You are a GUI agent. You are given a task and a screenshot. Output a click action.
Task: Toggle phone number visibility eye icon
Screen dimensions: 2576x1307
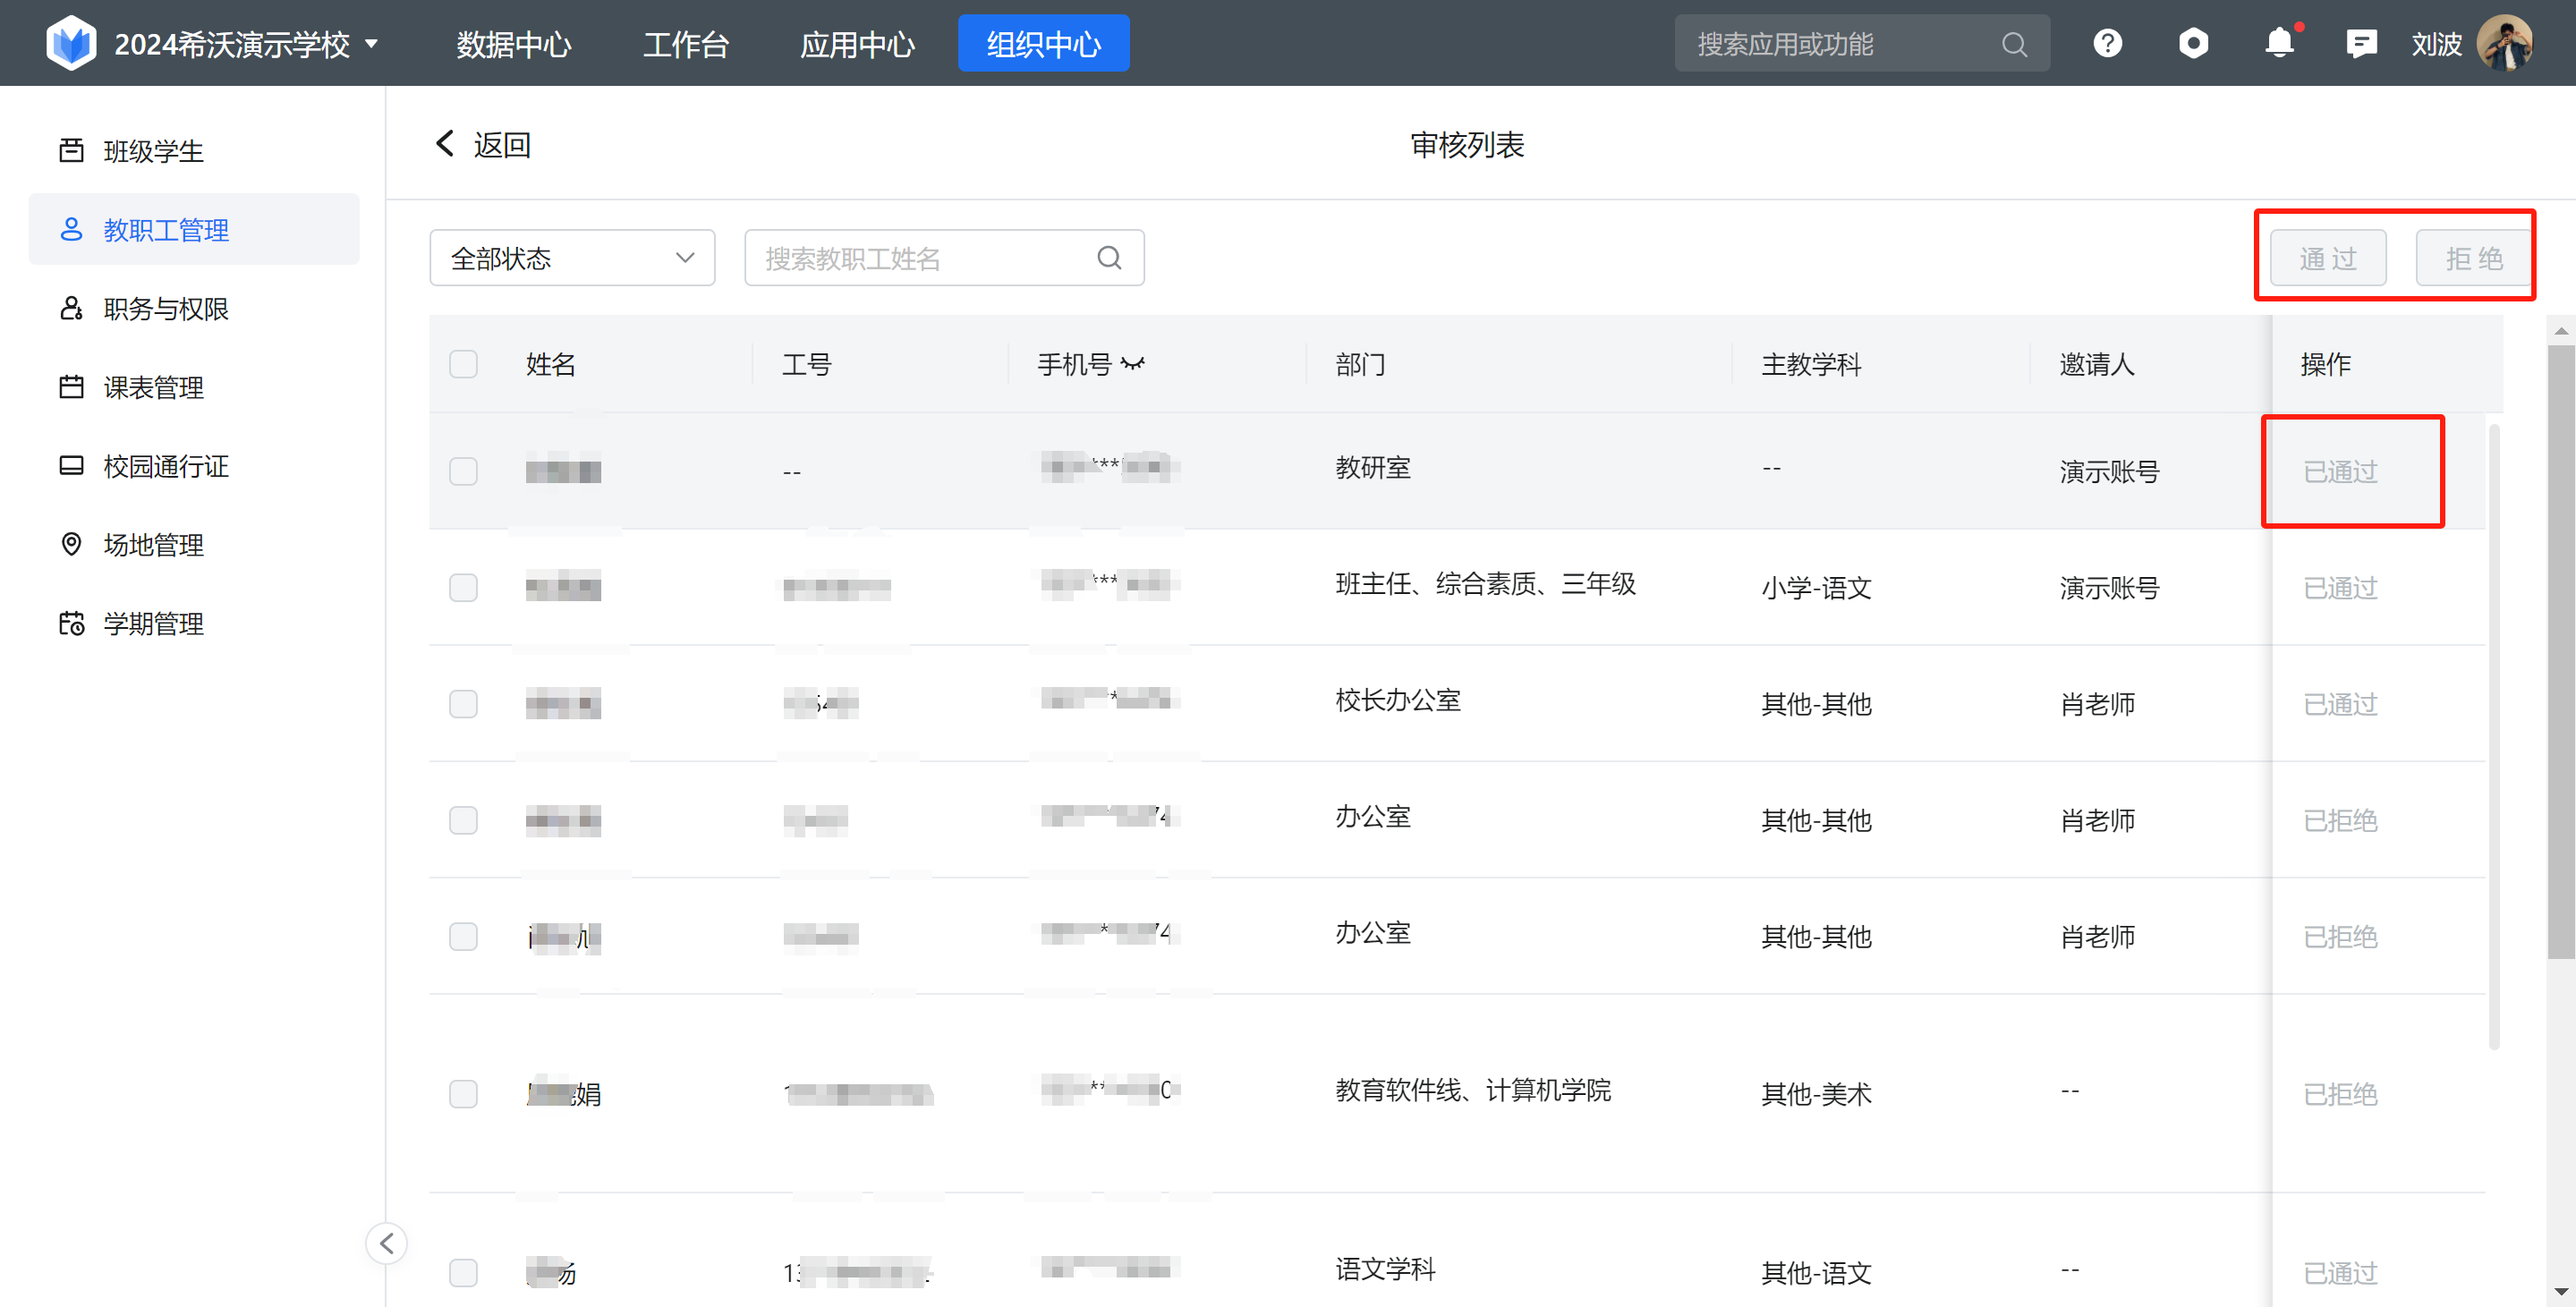pyautogui.click(x=1132, y=364)
